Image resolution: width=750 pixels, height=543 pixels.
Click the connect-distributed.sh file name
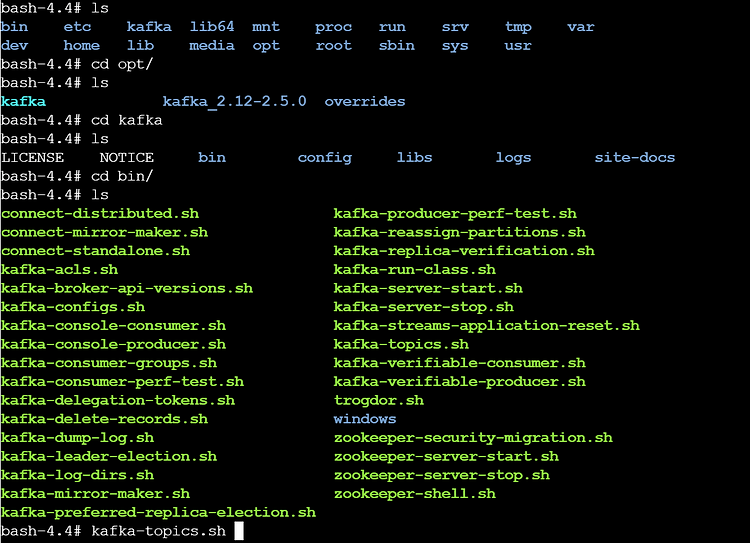100,213
